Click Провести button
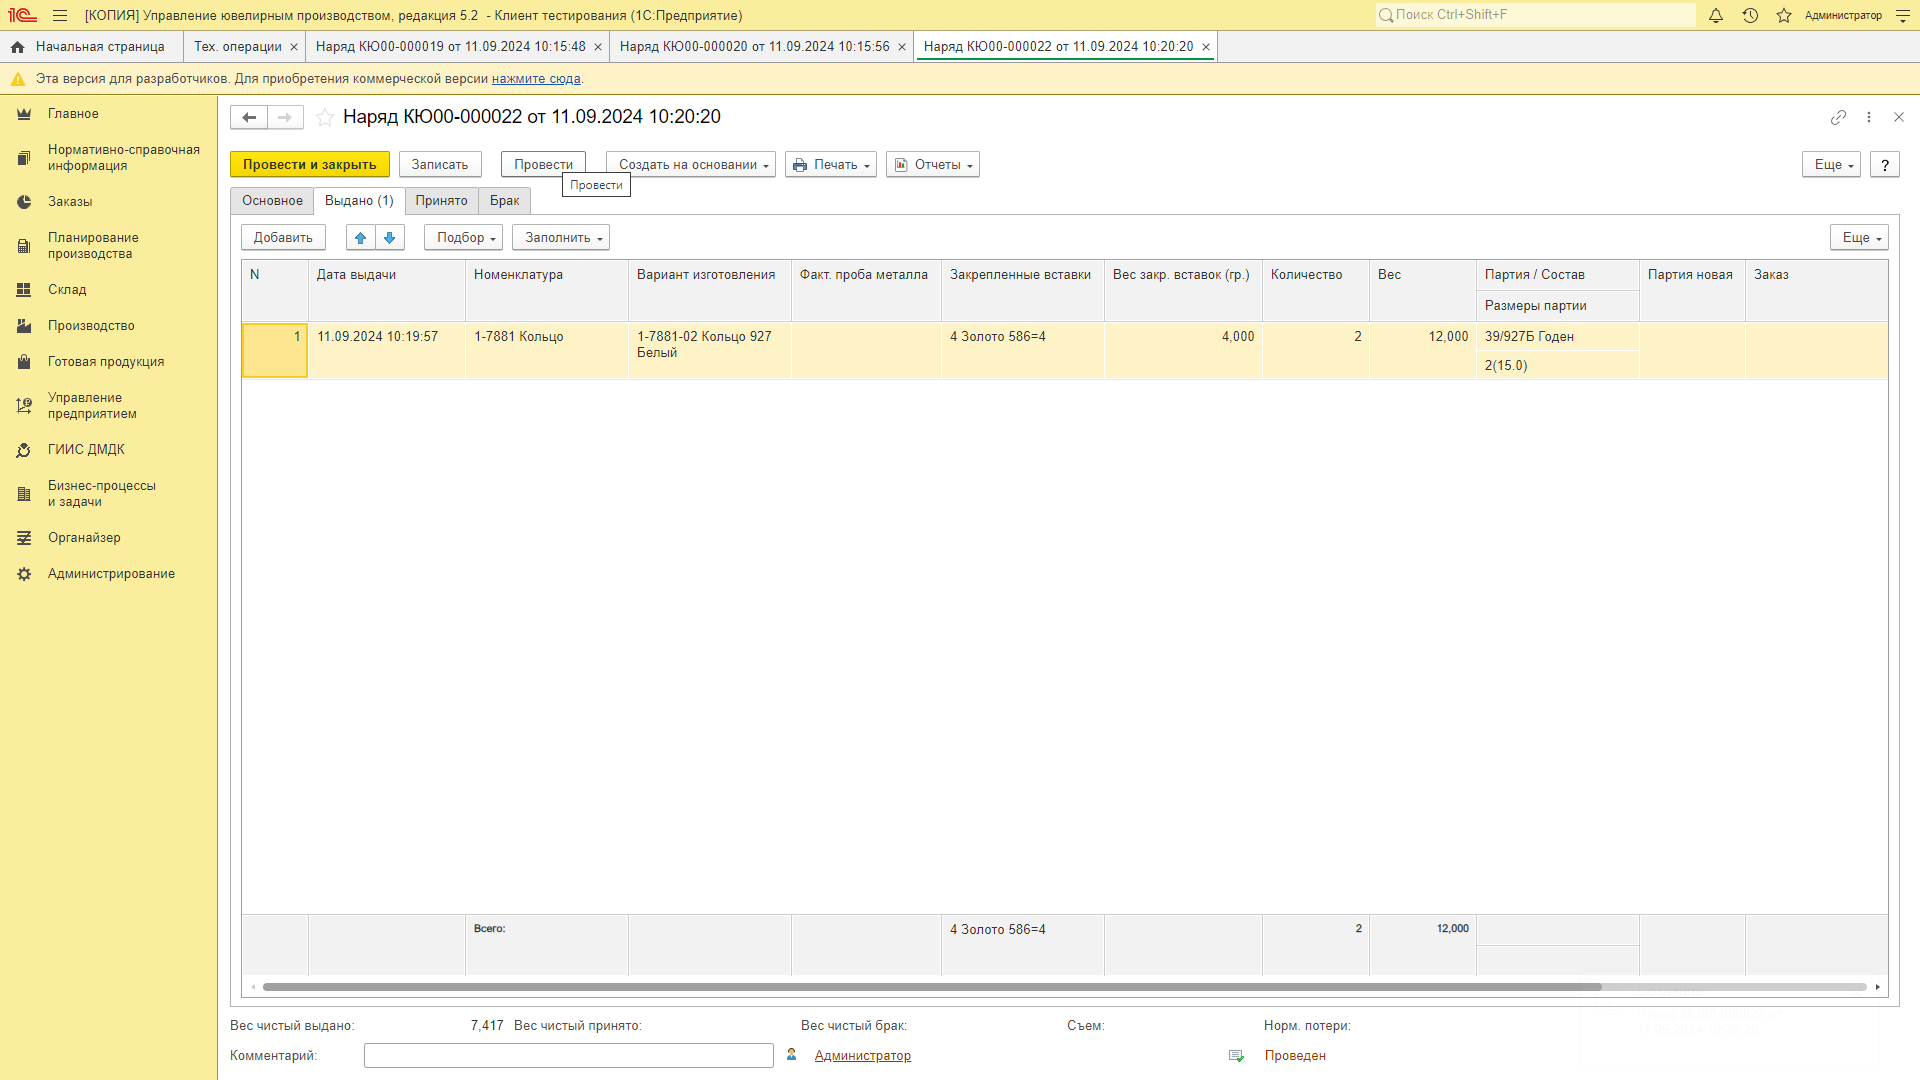 click(543, 165)
